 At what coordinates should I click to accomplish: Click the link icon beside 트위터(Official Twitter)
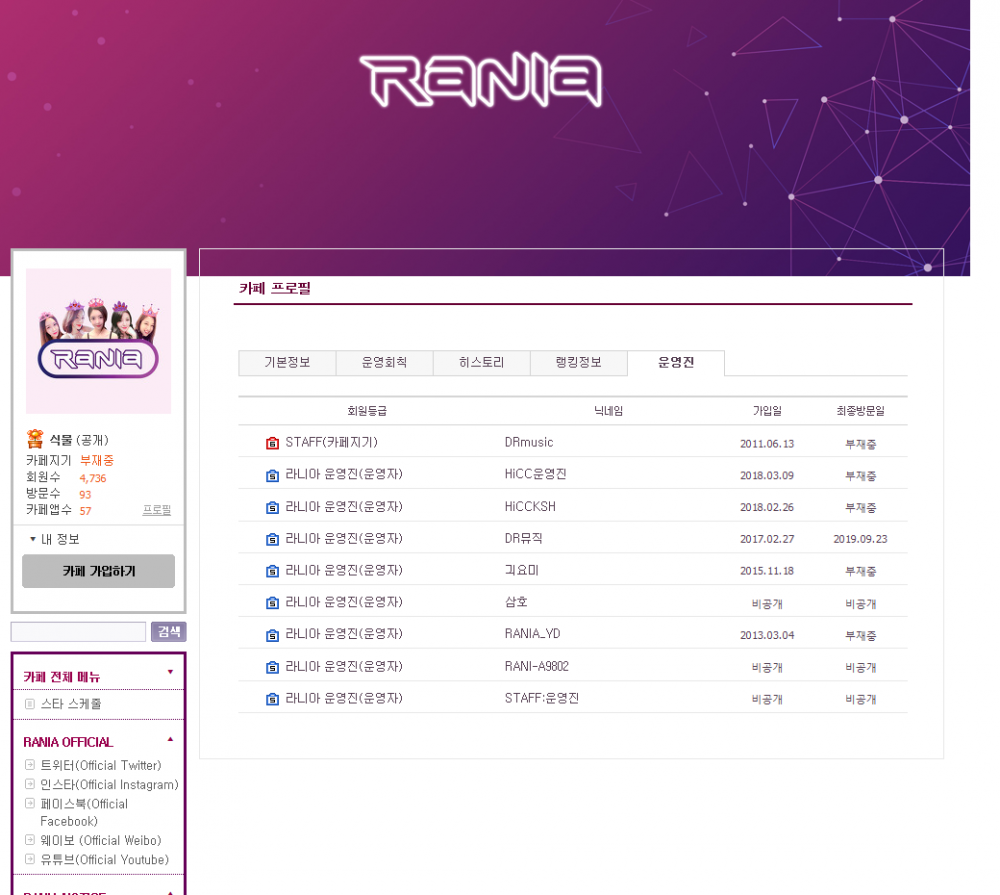click(x=29, y=764)
